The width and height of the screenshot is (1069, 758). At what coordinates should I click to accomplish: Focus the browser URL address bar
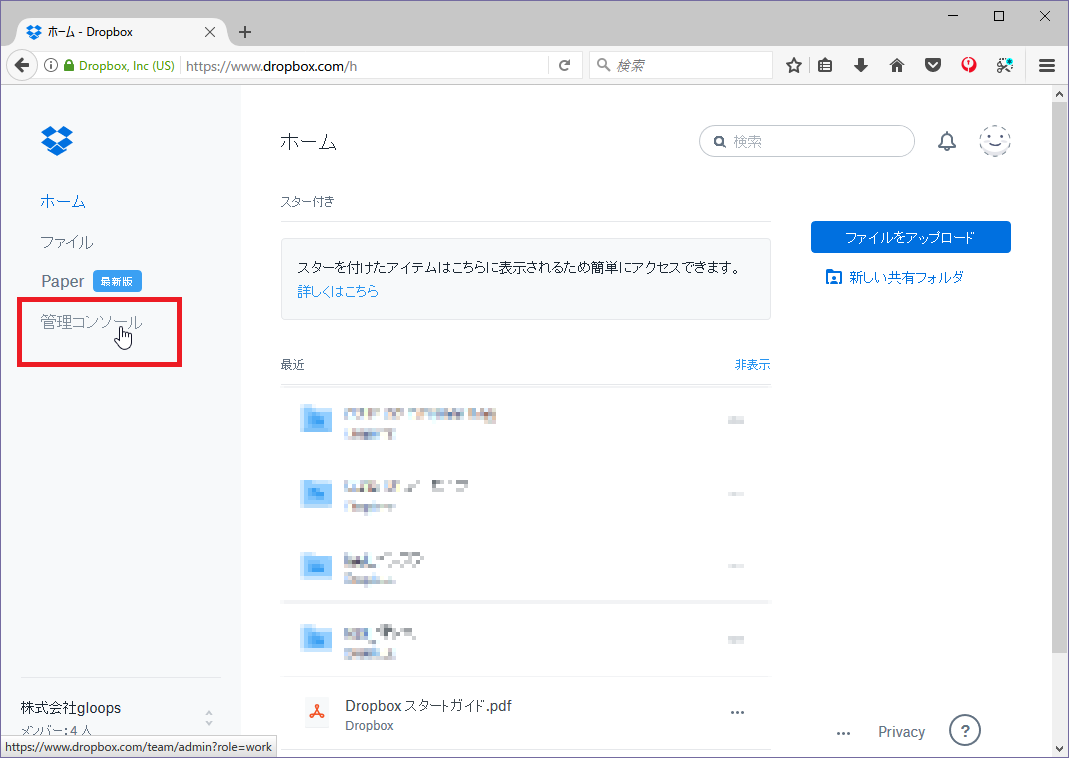365,65
